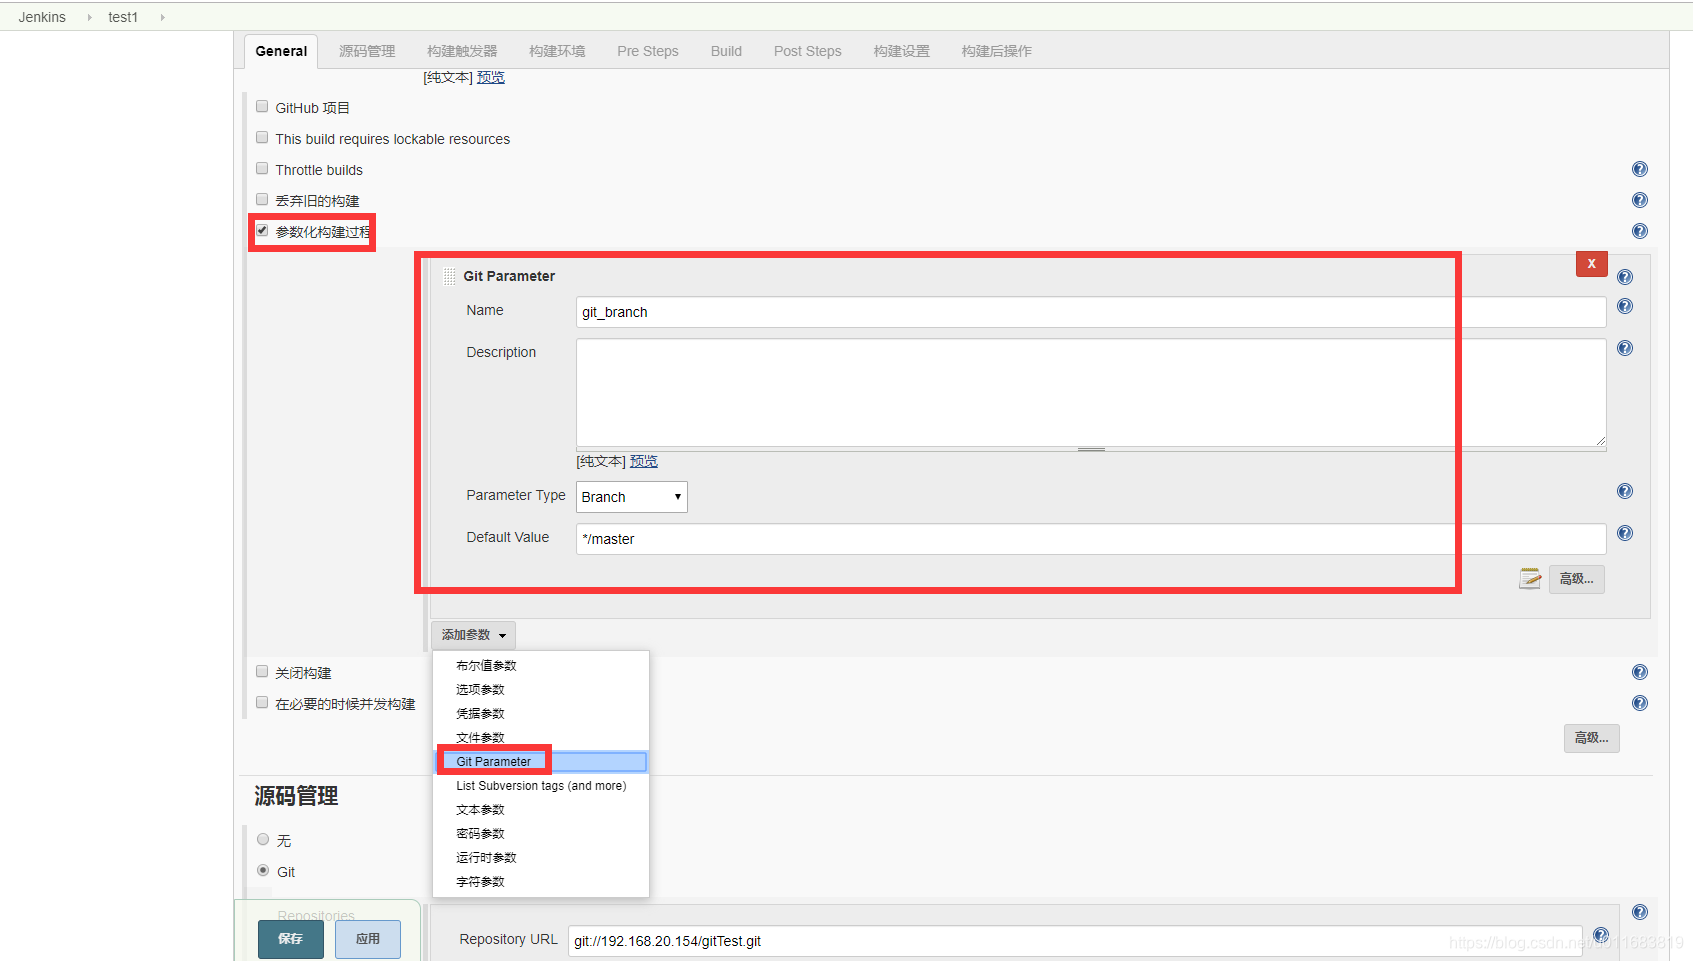Expand Jenkins breadcrumb arrow
1693x961 pixels.
click(x=89, y=17)
